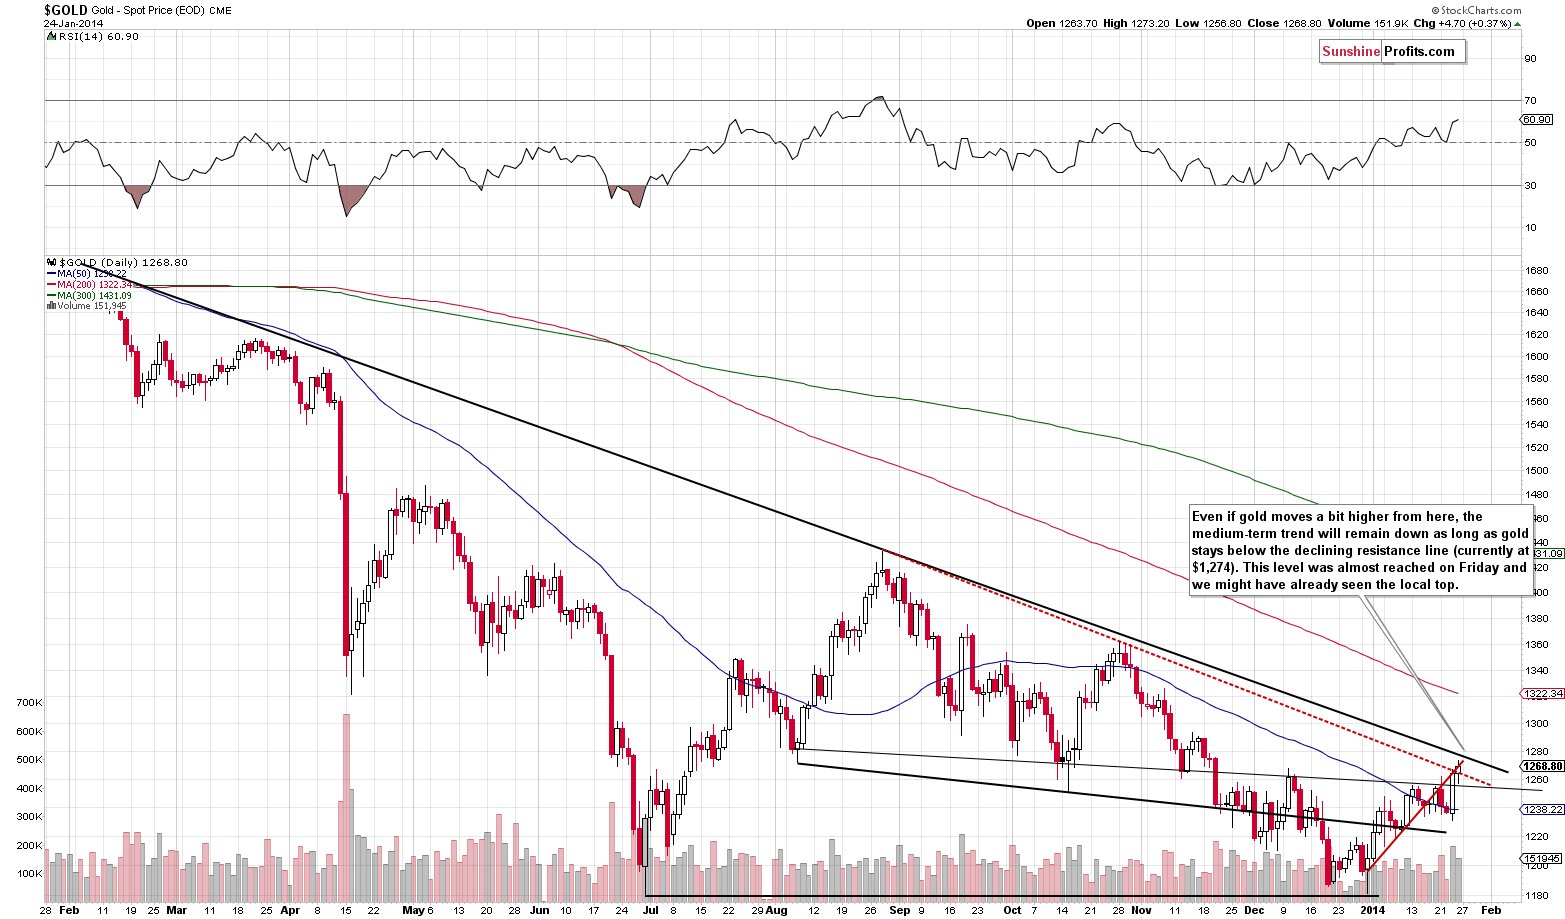Click the Open 1263.70 value
This screenshot has height=919, width=1565.
[1062, 23]
